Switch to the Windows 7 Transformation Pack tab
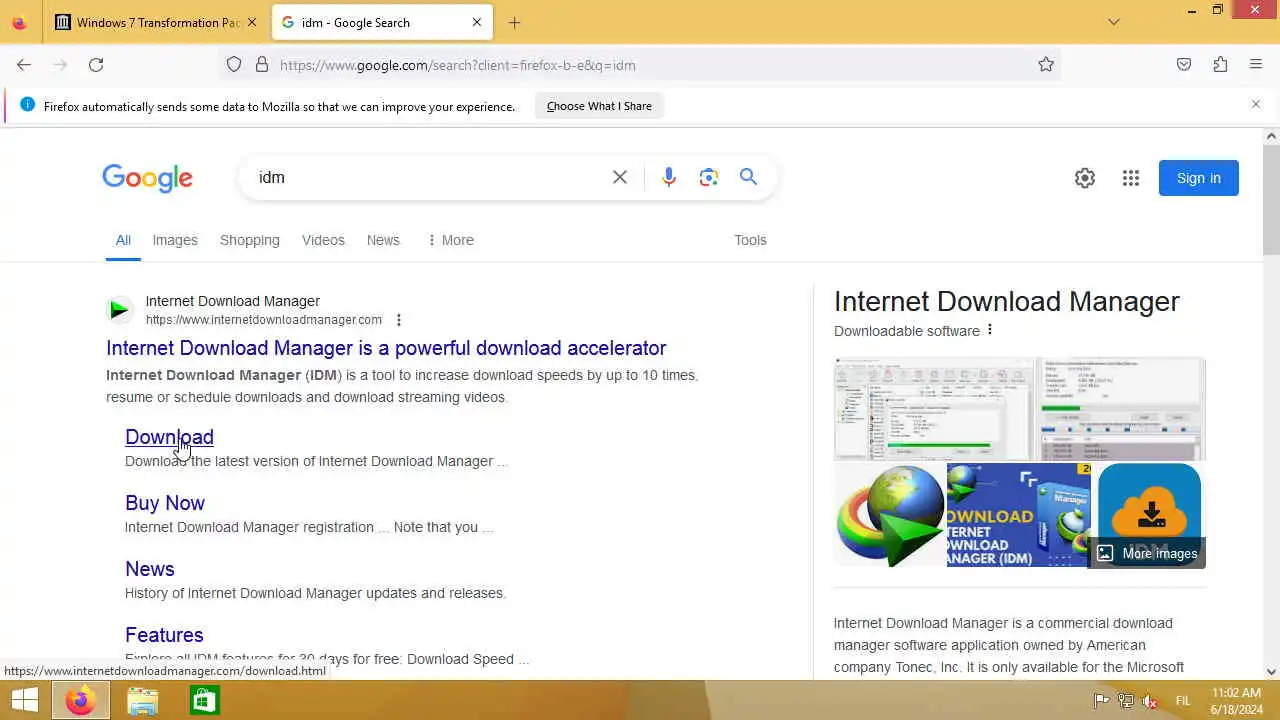This screenshot has width=1280, height=720. (155, 22)
